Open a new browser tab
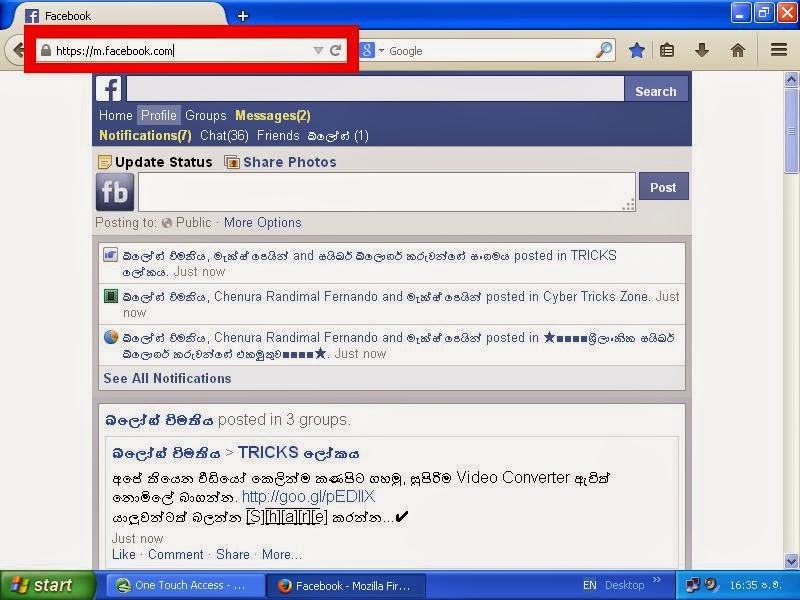This screenshot has height=600, width=800. click(x=243, y=16)
